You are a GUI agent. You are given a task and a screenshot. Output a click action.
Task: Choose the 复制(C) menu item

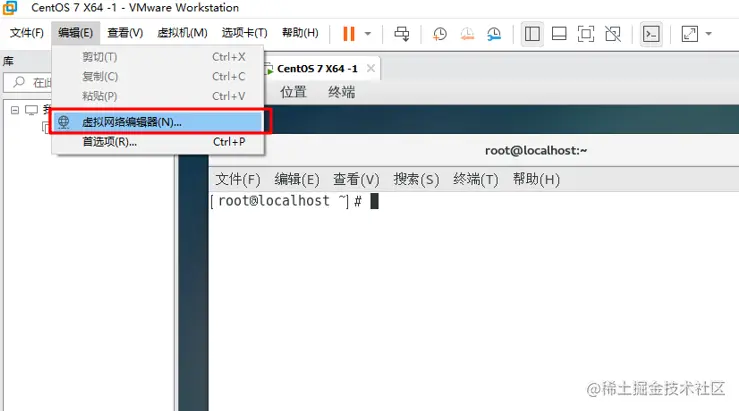point(158,76)
